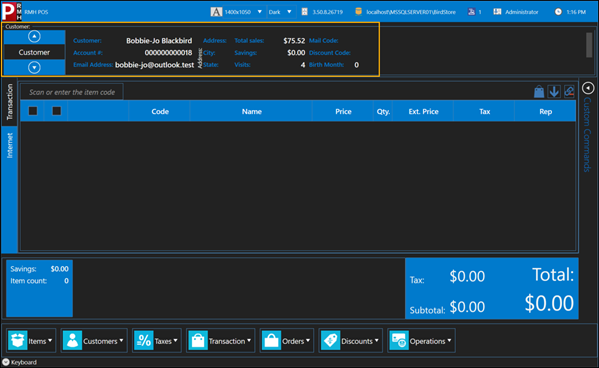599x368 pixels.
Task: Click the shopping bag icon above grid
Action: [x=539, y=92]
